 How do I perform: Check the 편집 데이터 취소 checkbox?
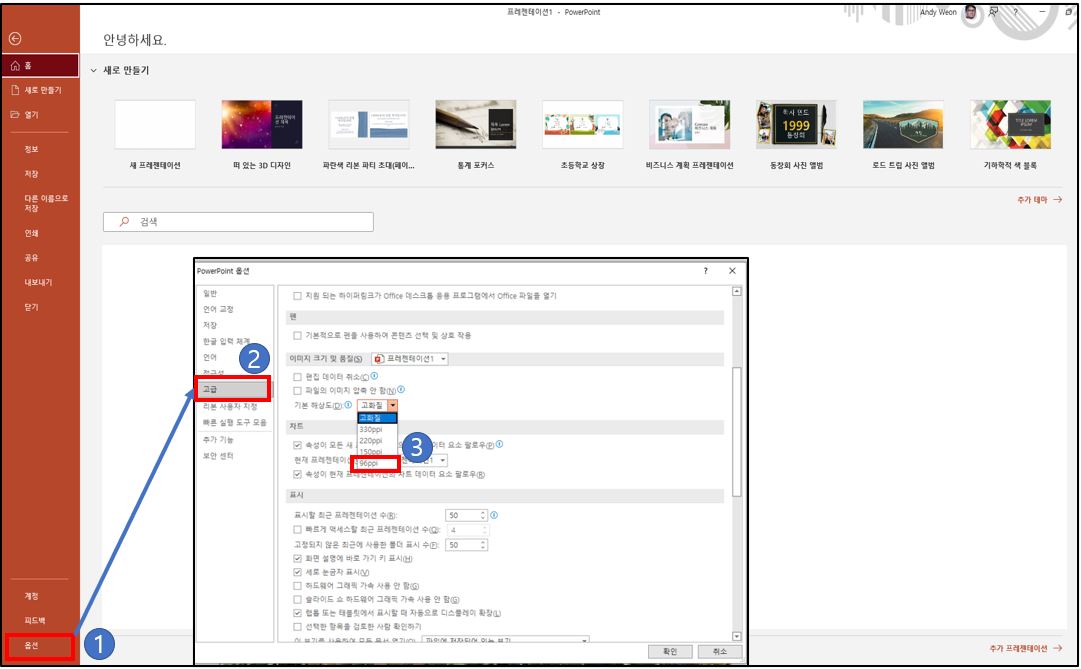pos(296,376)
